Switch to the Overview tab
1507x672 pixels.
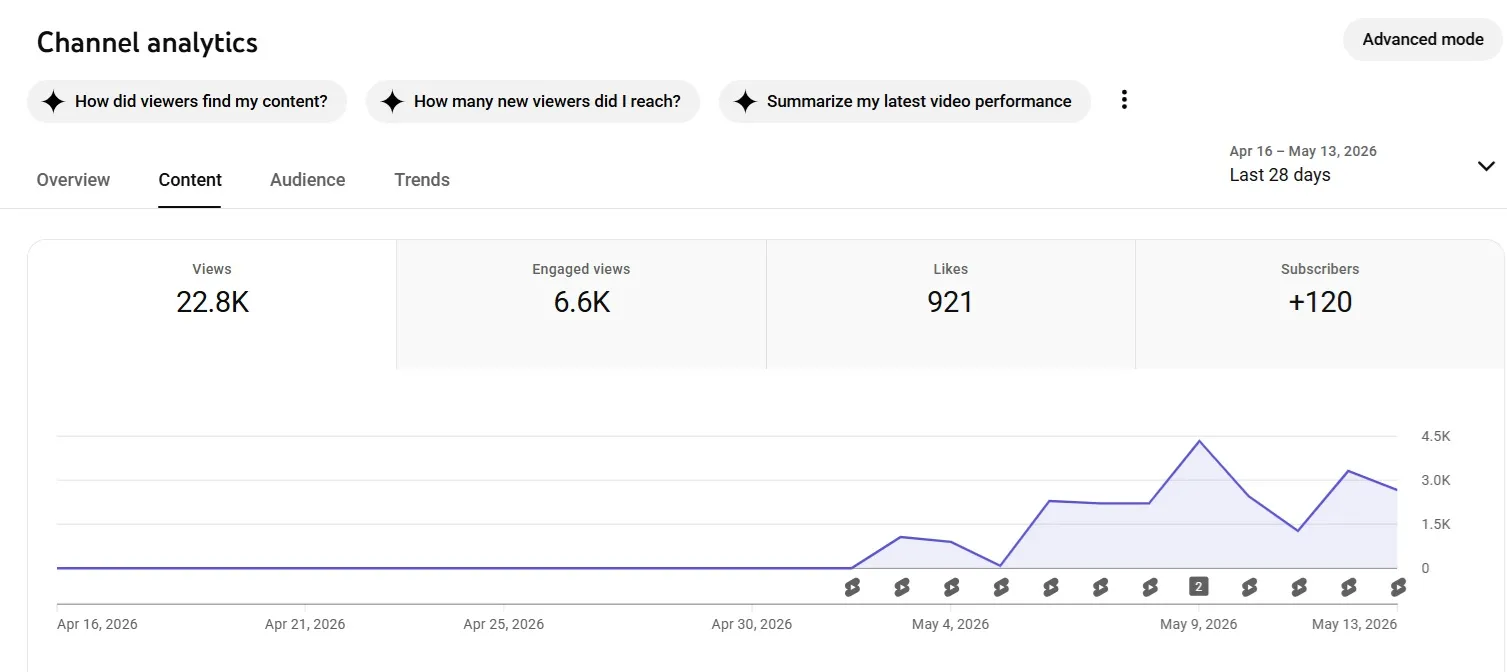tap(73, 180)
